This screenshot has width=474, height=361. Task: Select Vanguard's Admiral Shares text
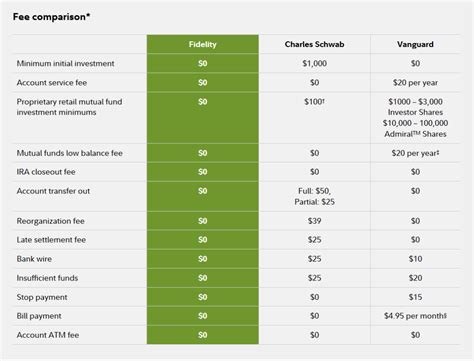pos(415,134)
